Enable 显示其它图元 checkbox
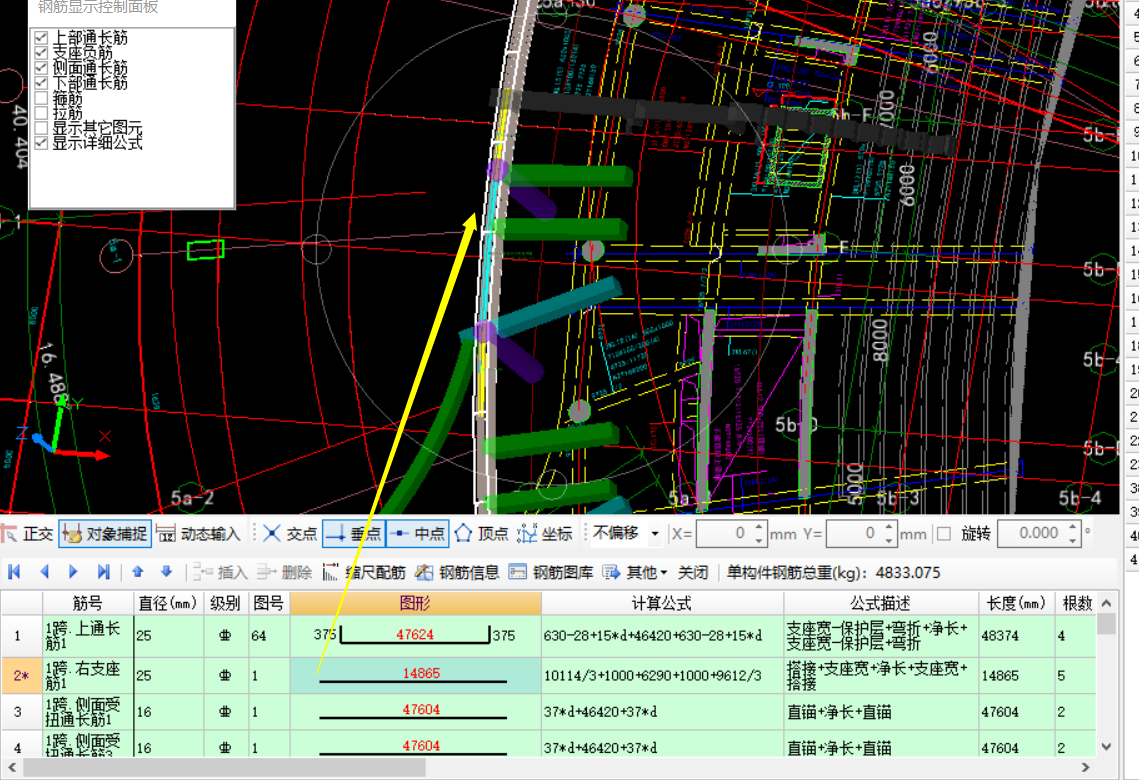The width and height of the screenshot is (1139, 780). coord(41,128)
